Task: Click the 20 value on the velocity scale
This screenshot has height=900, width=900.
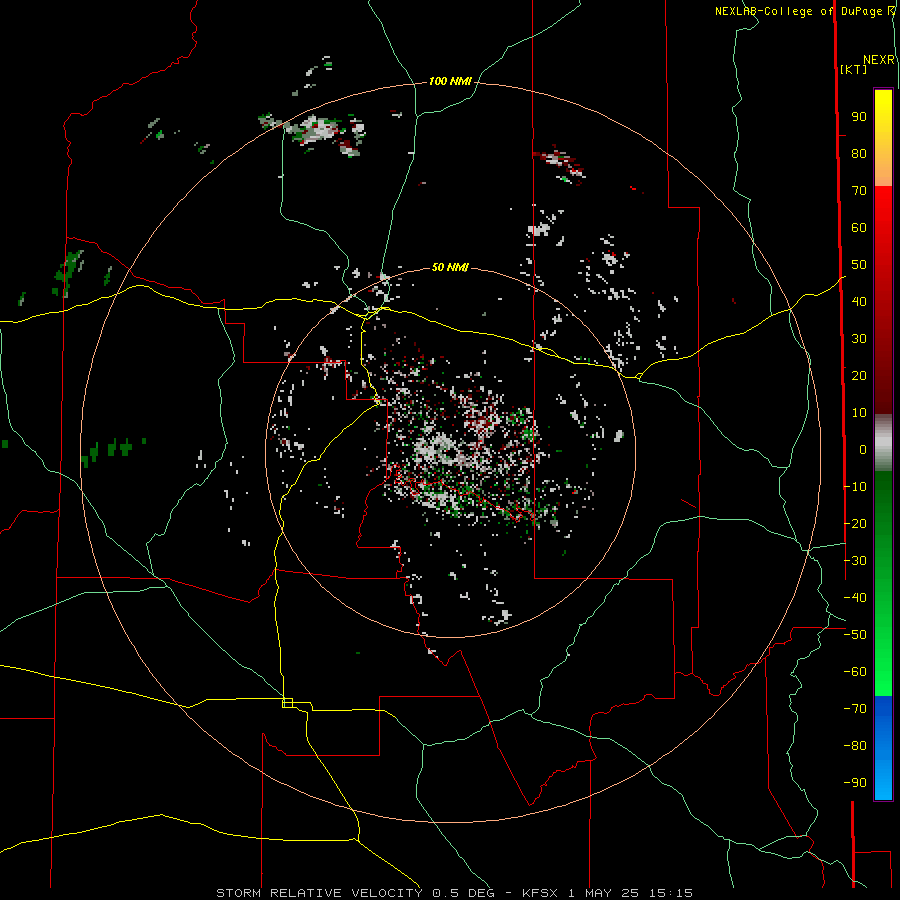Action: tap(859, 376)
